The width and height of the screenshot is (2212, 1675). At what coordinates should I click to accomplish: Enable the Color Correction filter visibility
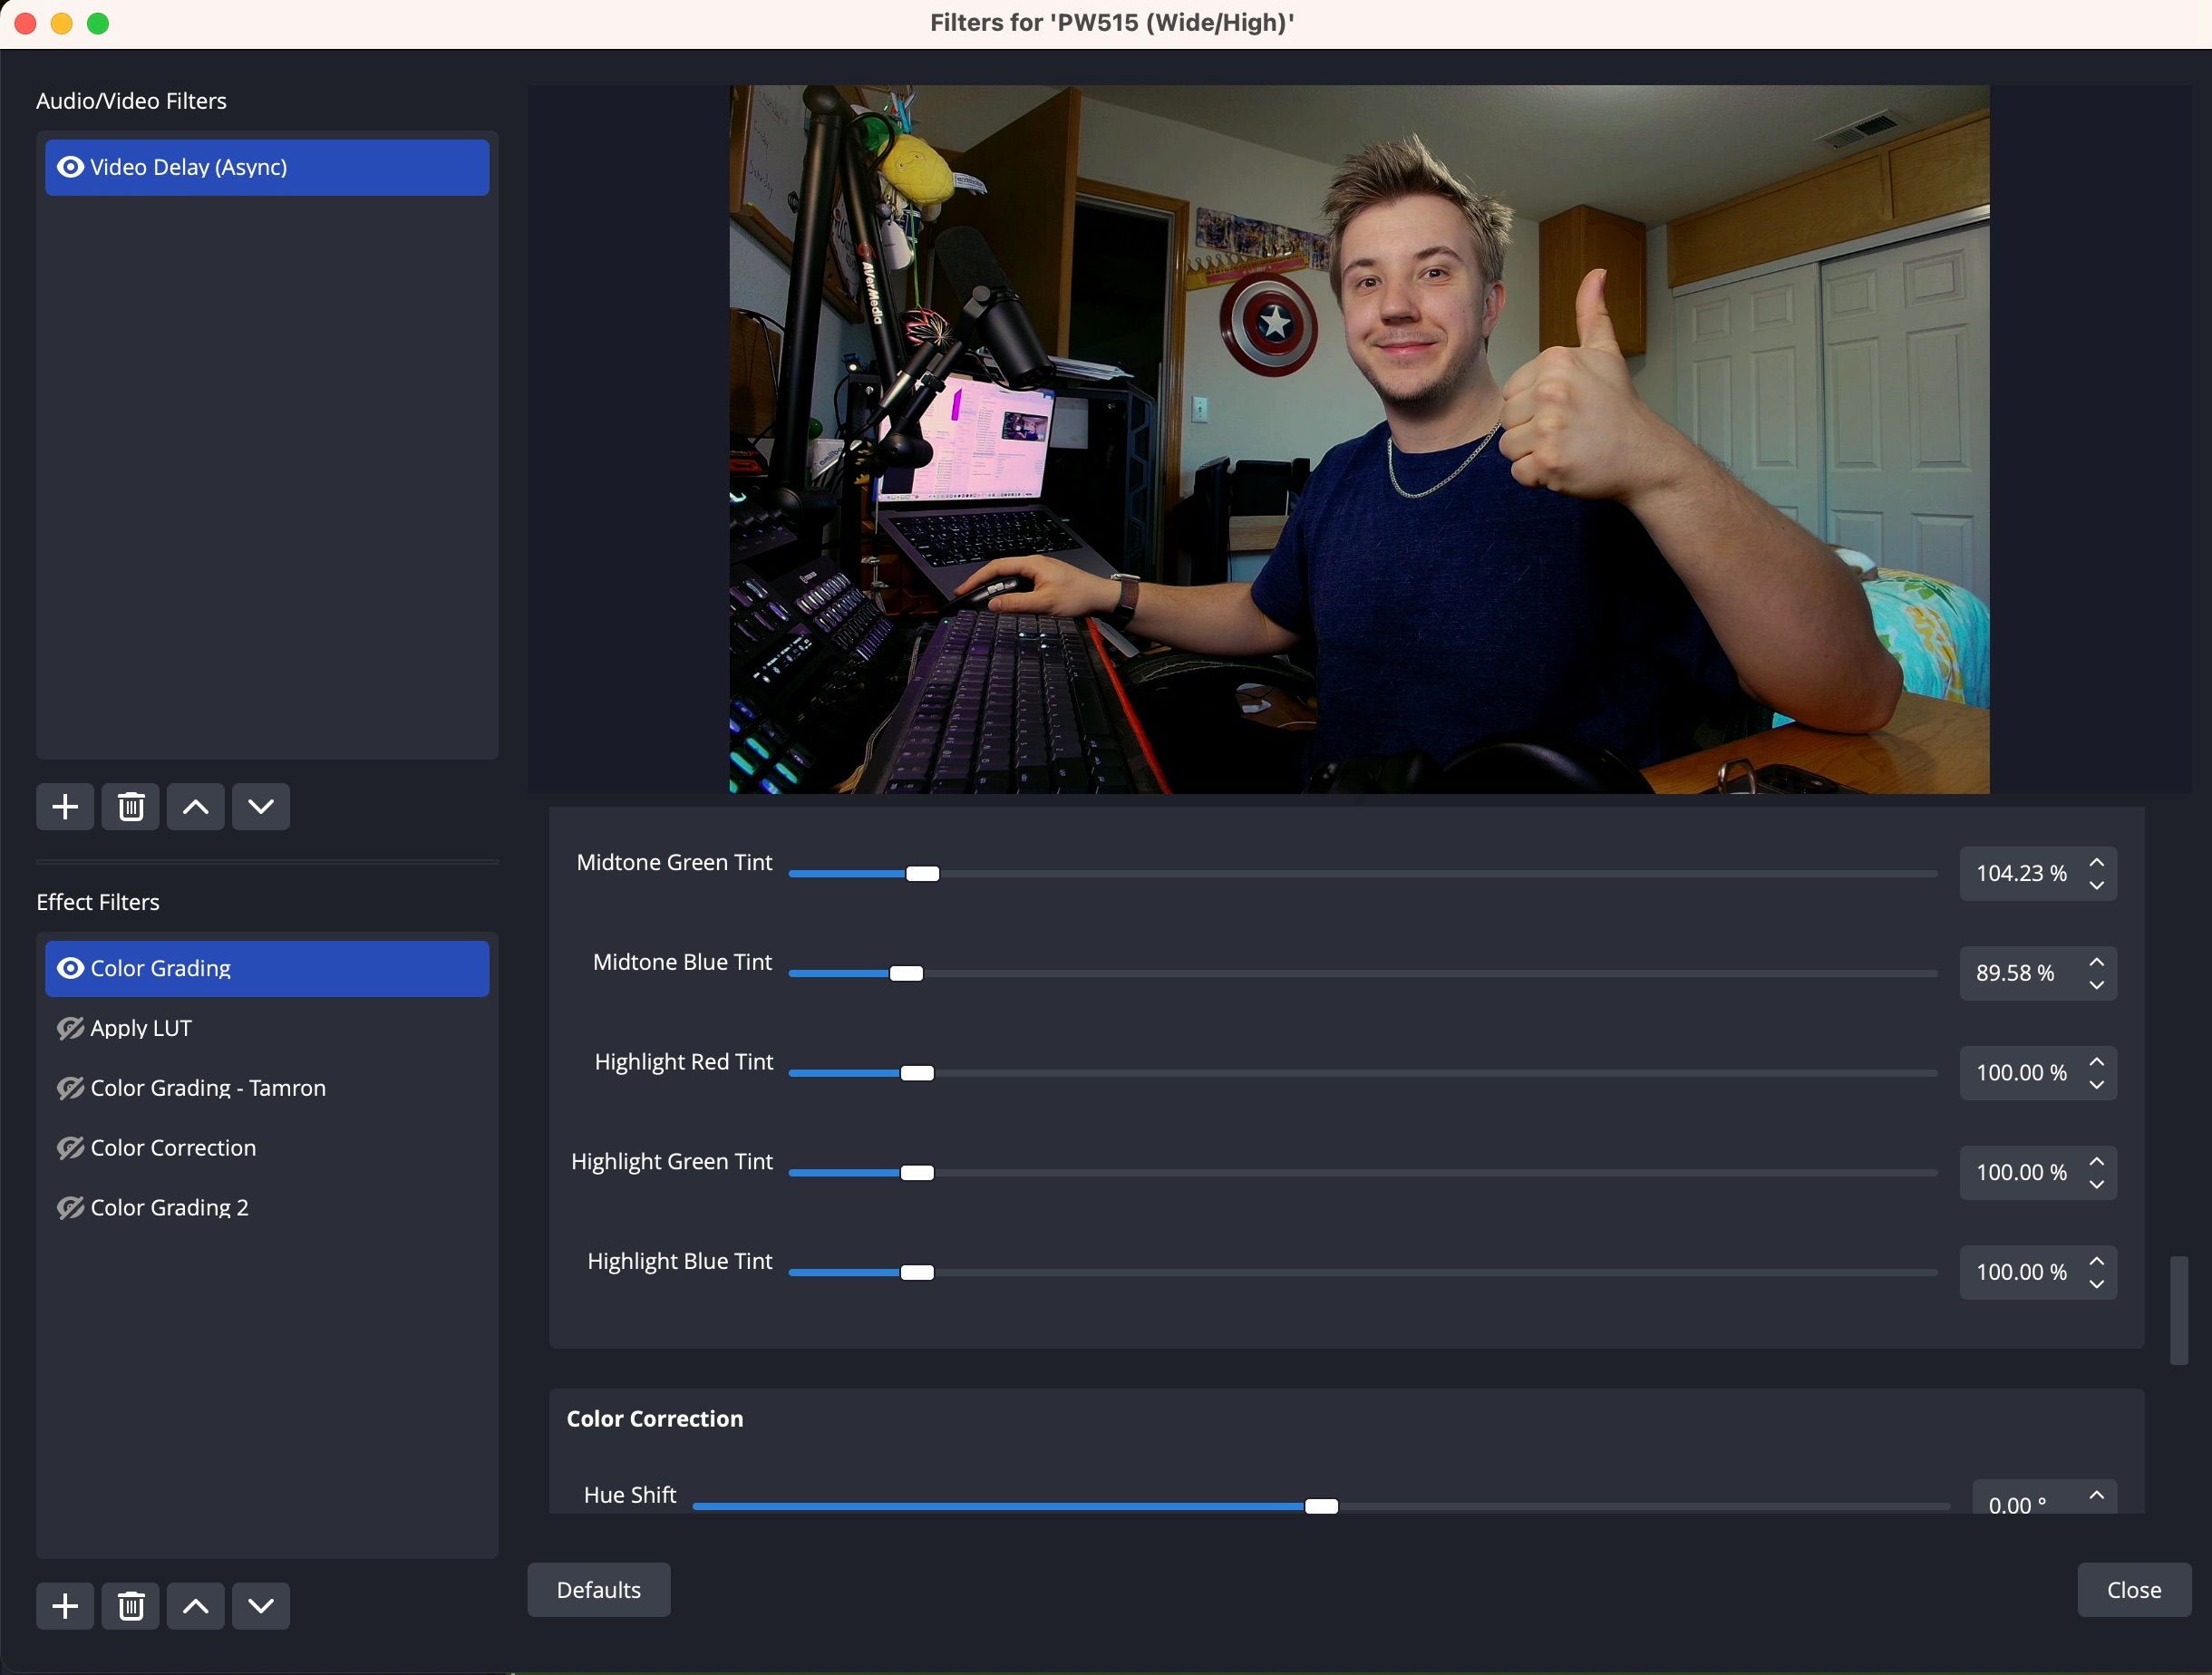click(70, 1148)
